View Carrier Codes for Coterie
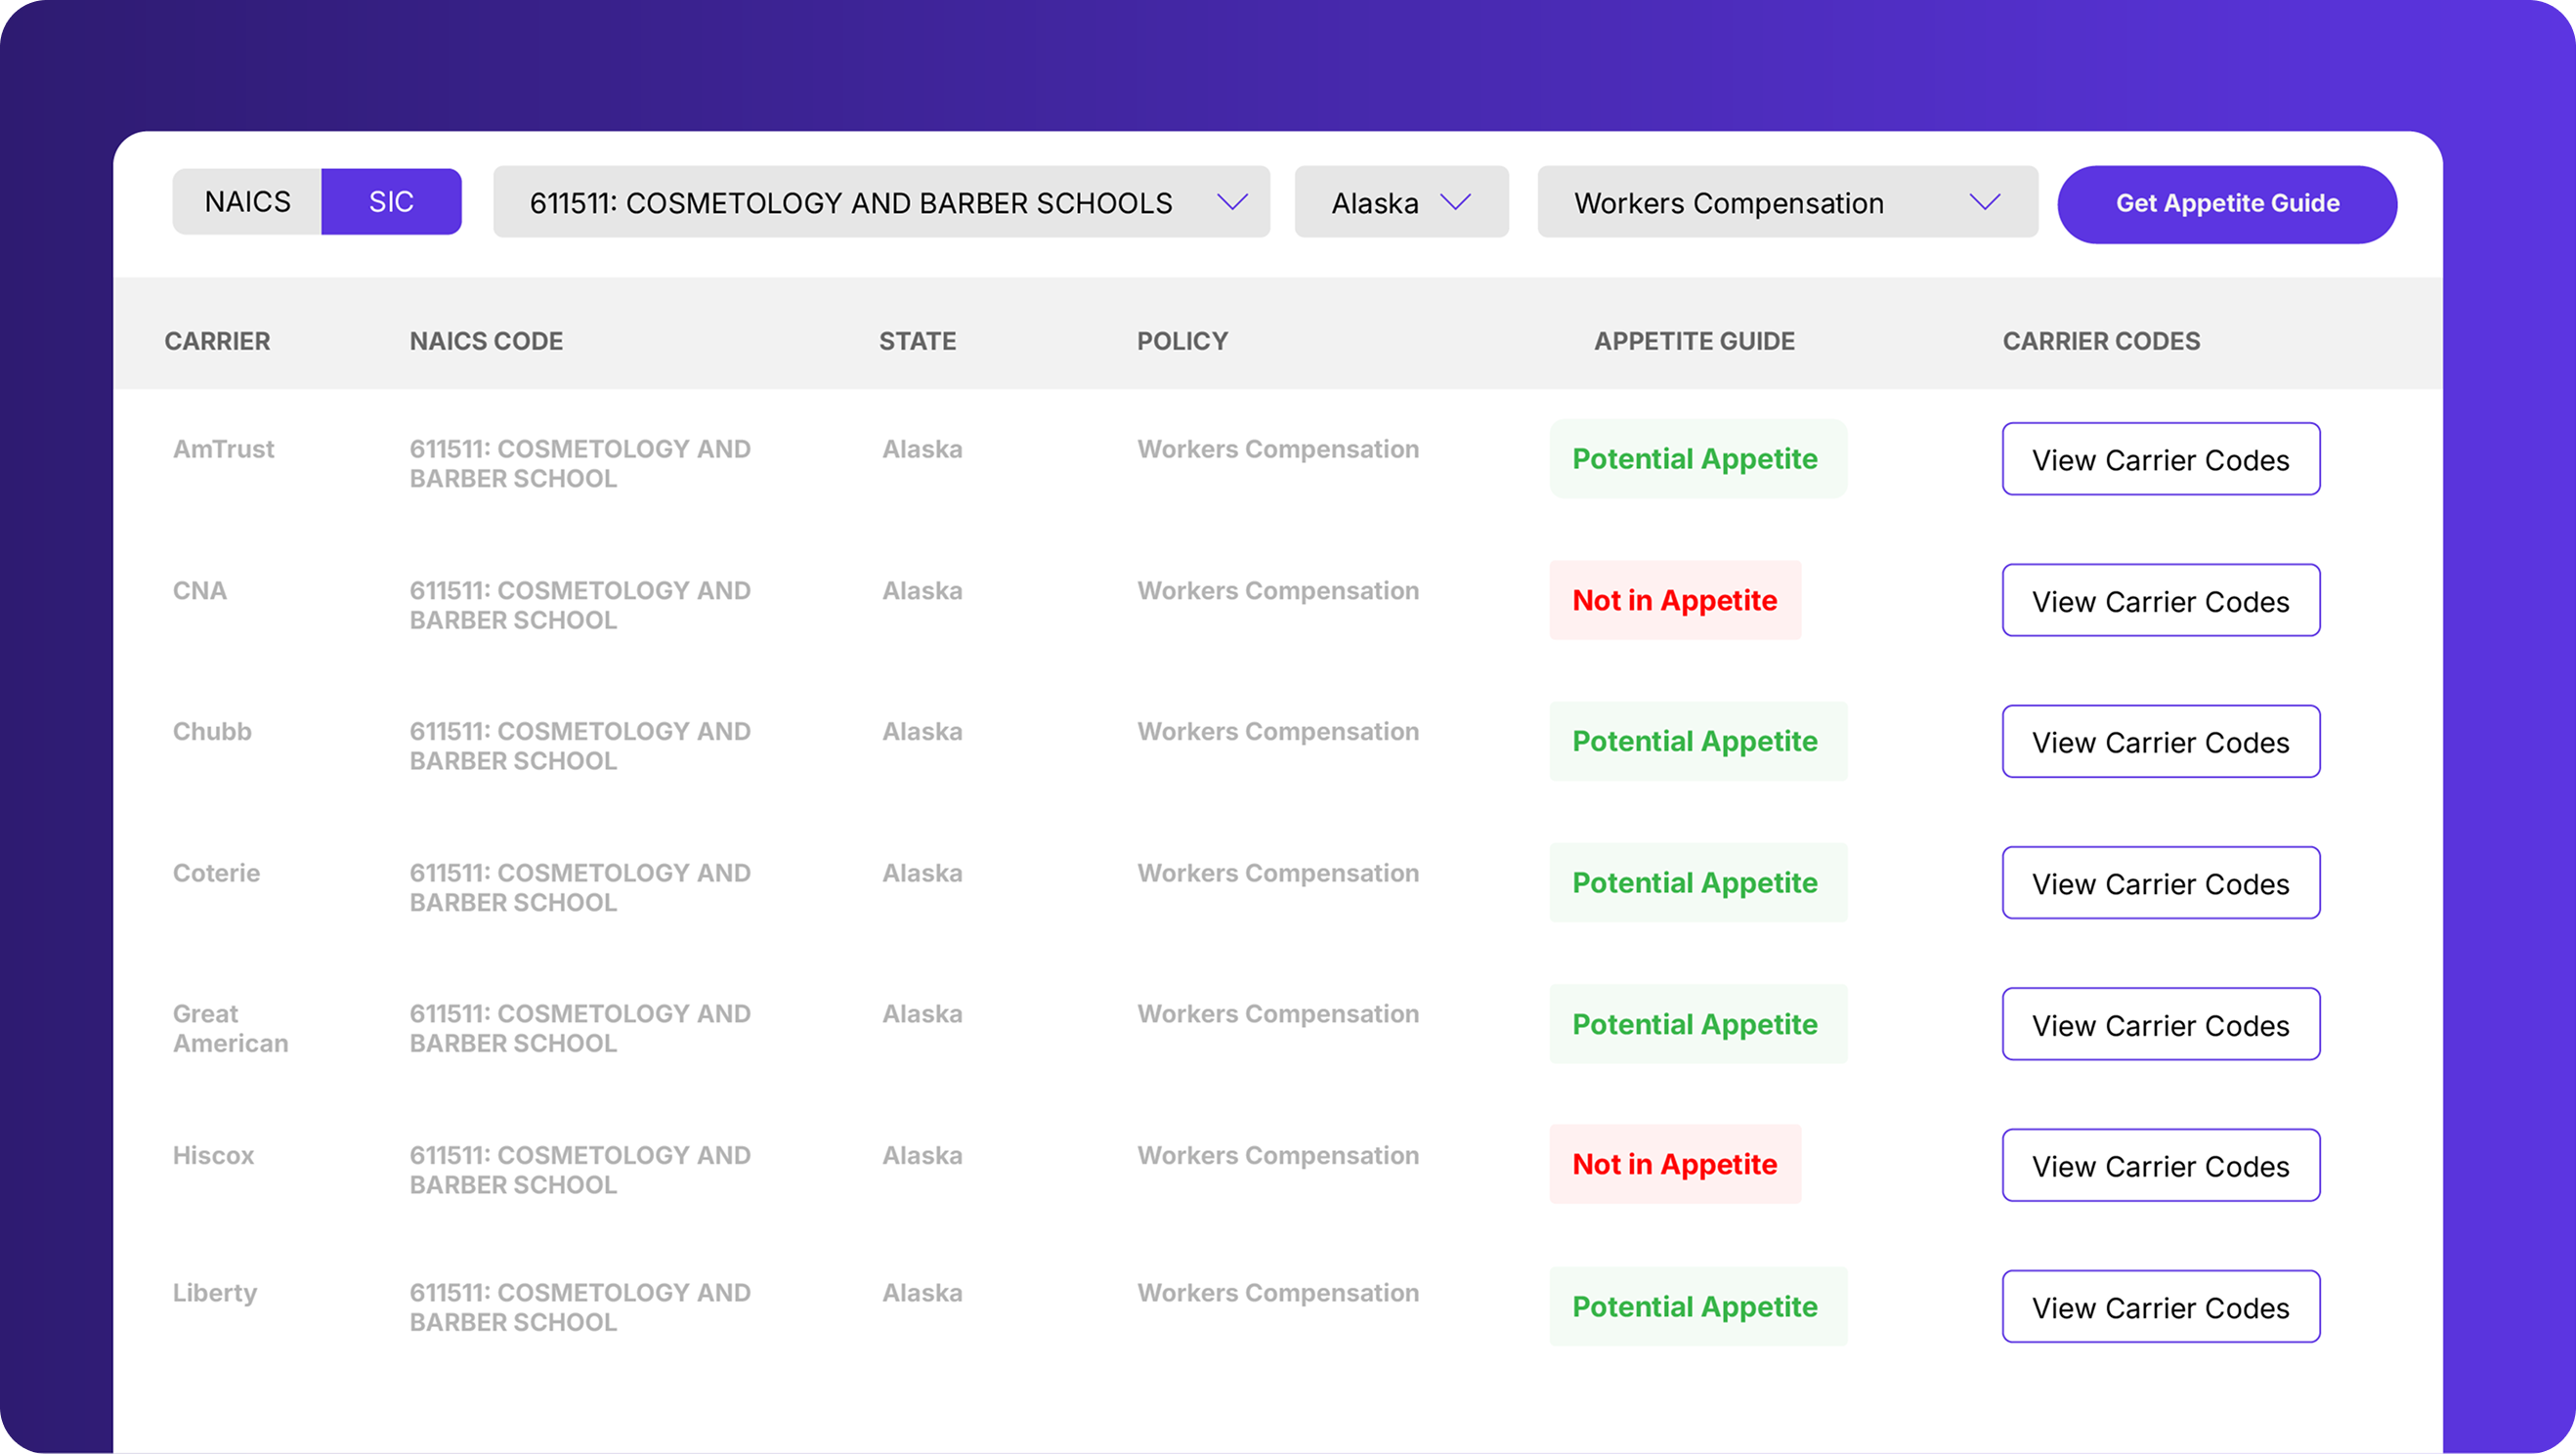The image size is (2576, 1454). (2160, 883)
